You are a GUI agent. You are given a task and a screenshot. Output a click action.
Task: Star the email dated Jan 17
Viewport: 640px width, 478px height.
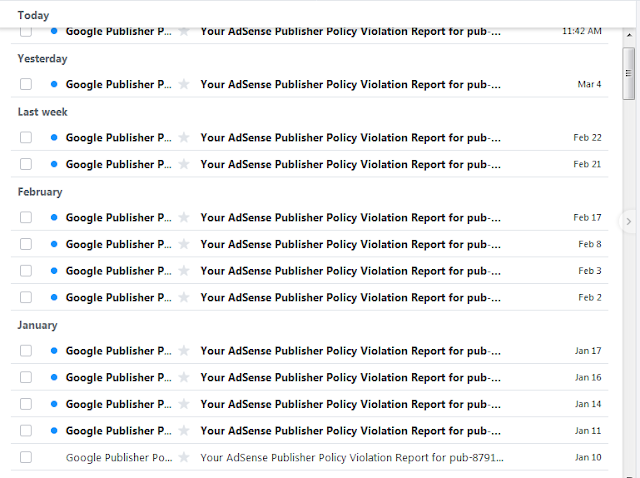click(184, 351)
